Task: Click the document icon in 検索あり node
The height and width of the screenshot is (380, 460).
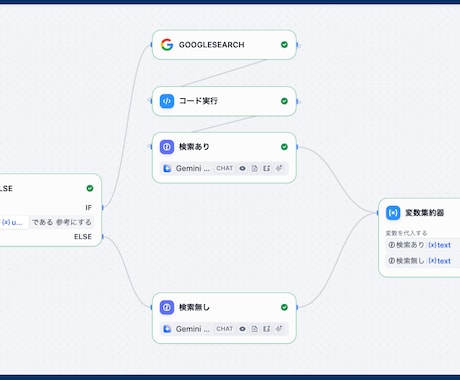Action: pyautogui.click(x=255, y=168)
